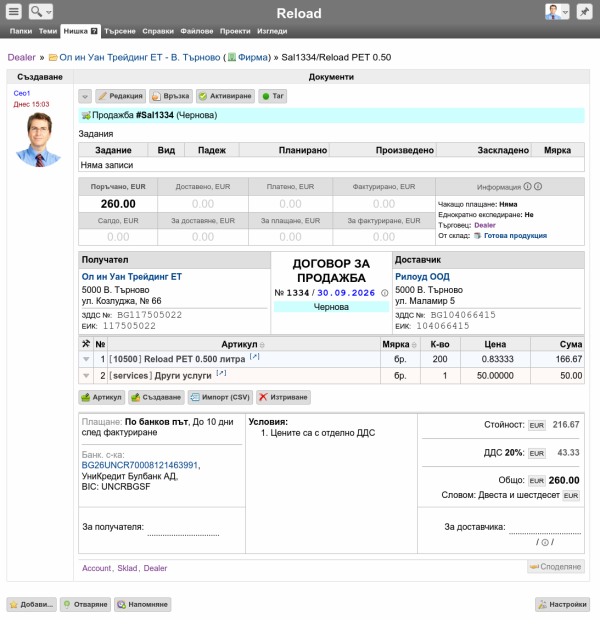Follow the Dealer breadcrumb link
600x620 pixels.
coord(21,57)
